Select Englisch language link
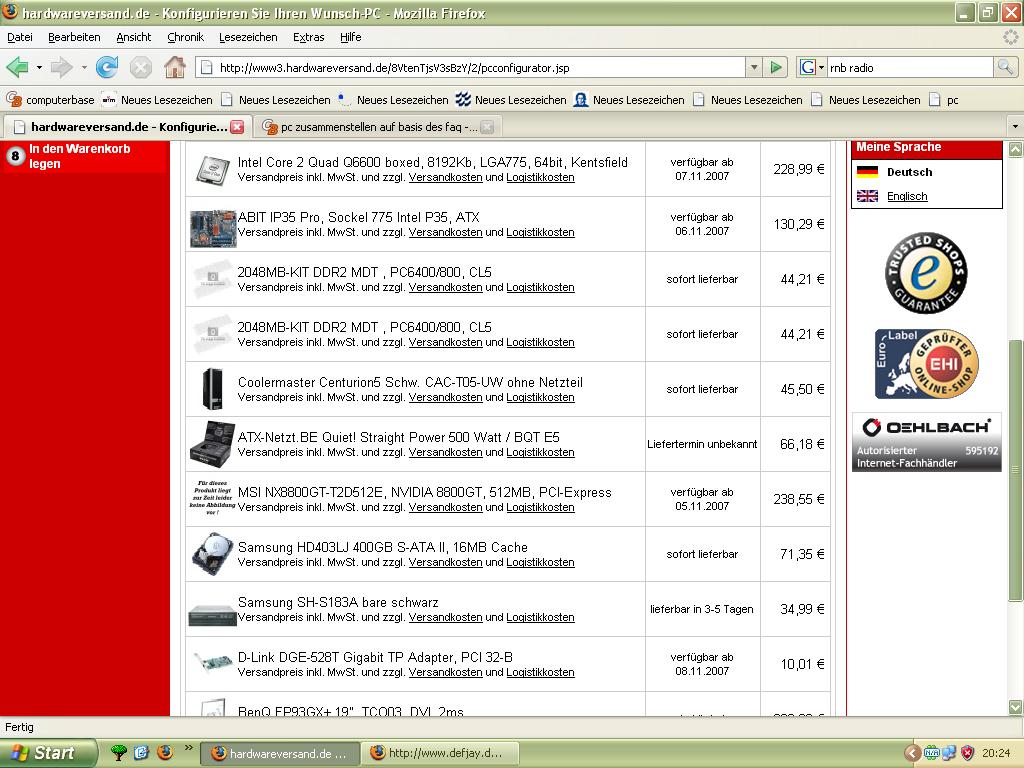The height and width of the screenshot is (768, 1024). 907,197
